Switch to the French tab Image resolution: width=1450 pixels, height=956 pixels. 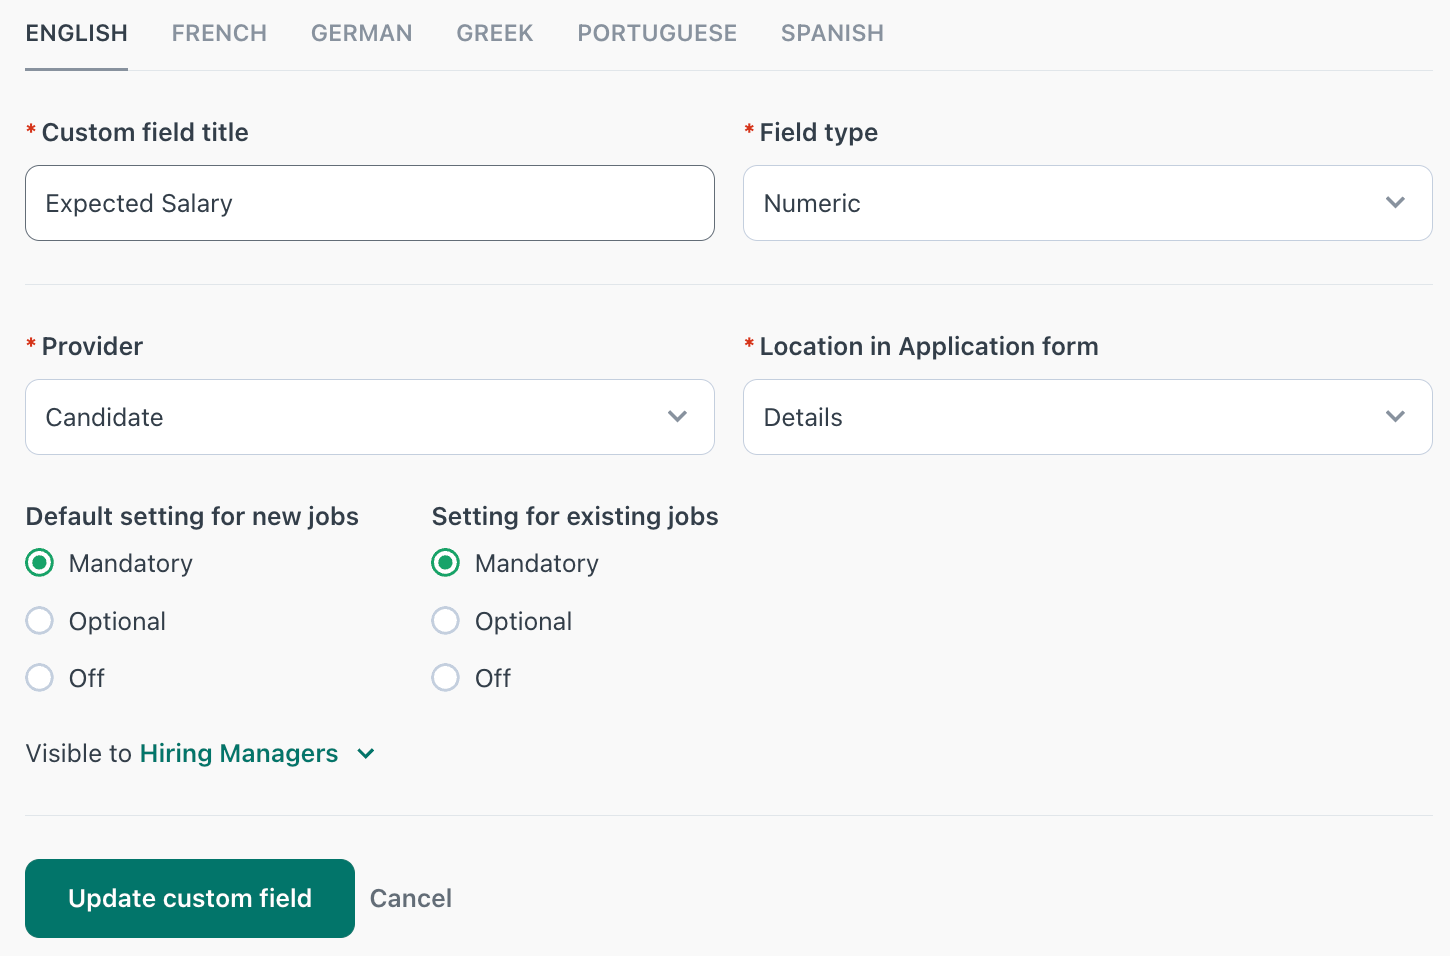[x=219, y=33]
